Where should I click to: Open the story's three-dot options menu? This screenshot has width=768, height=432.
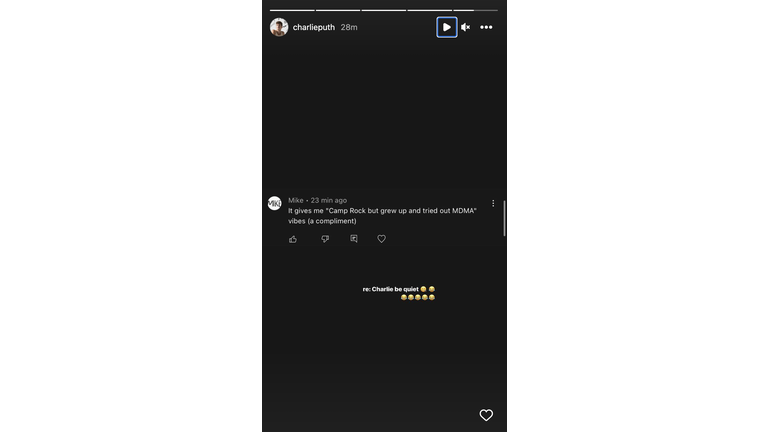pos(486,27)
